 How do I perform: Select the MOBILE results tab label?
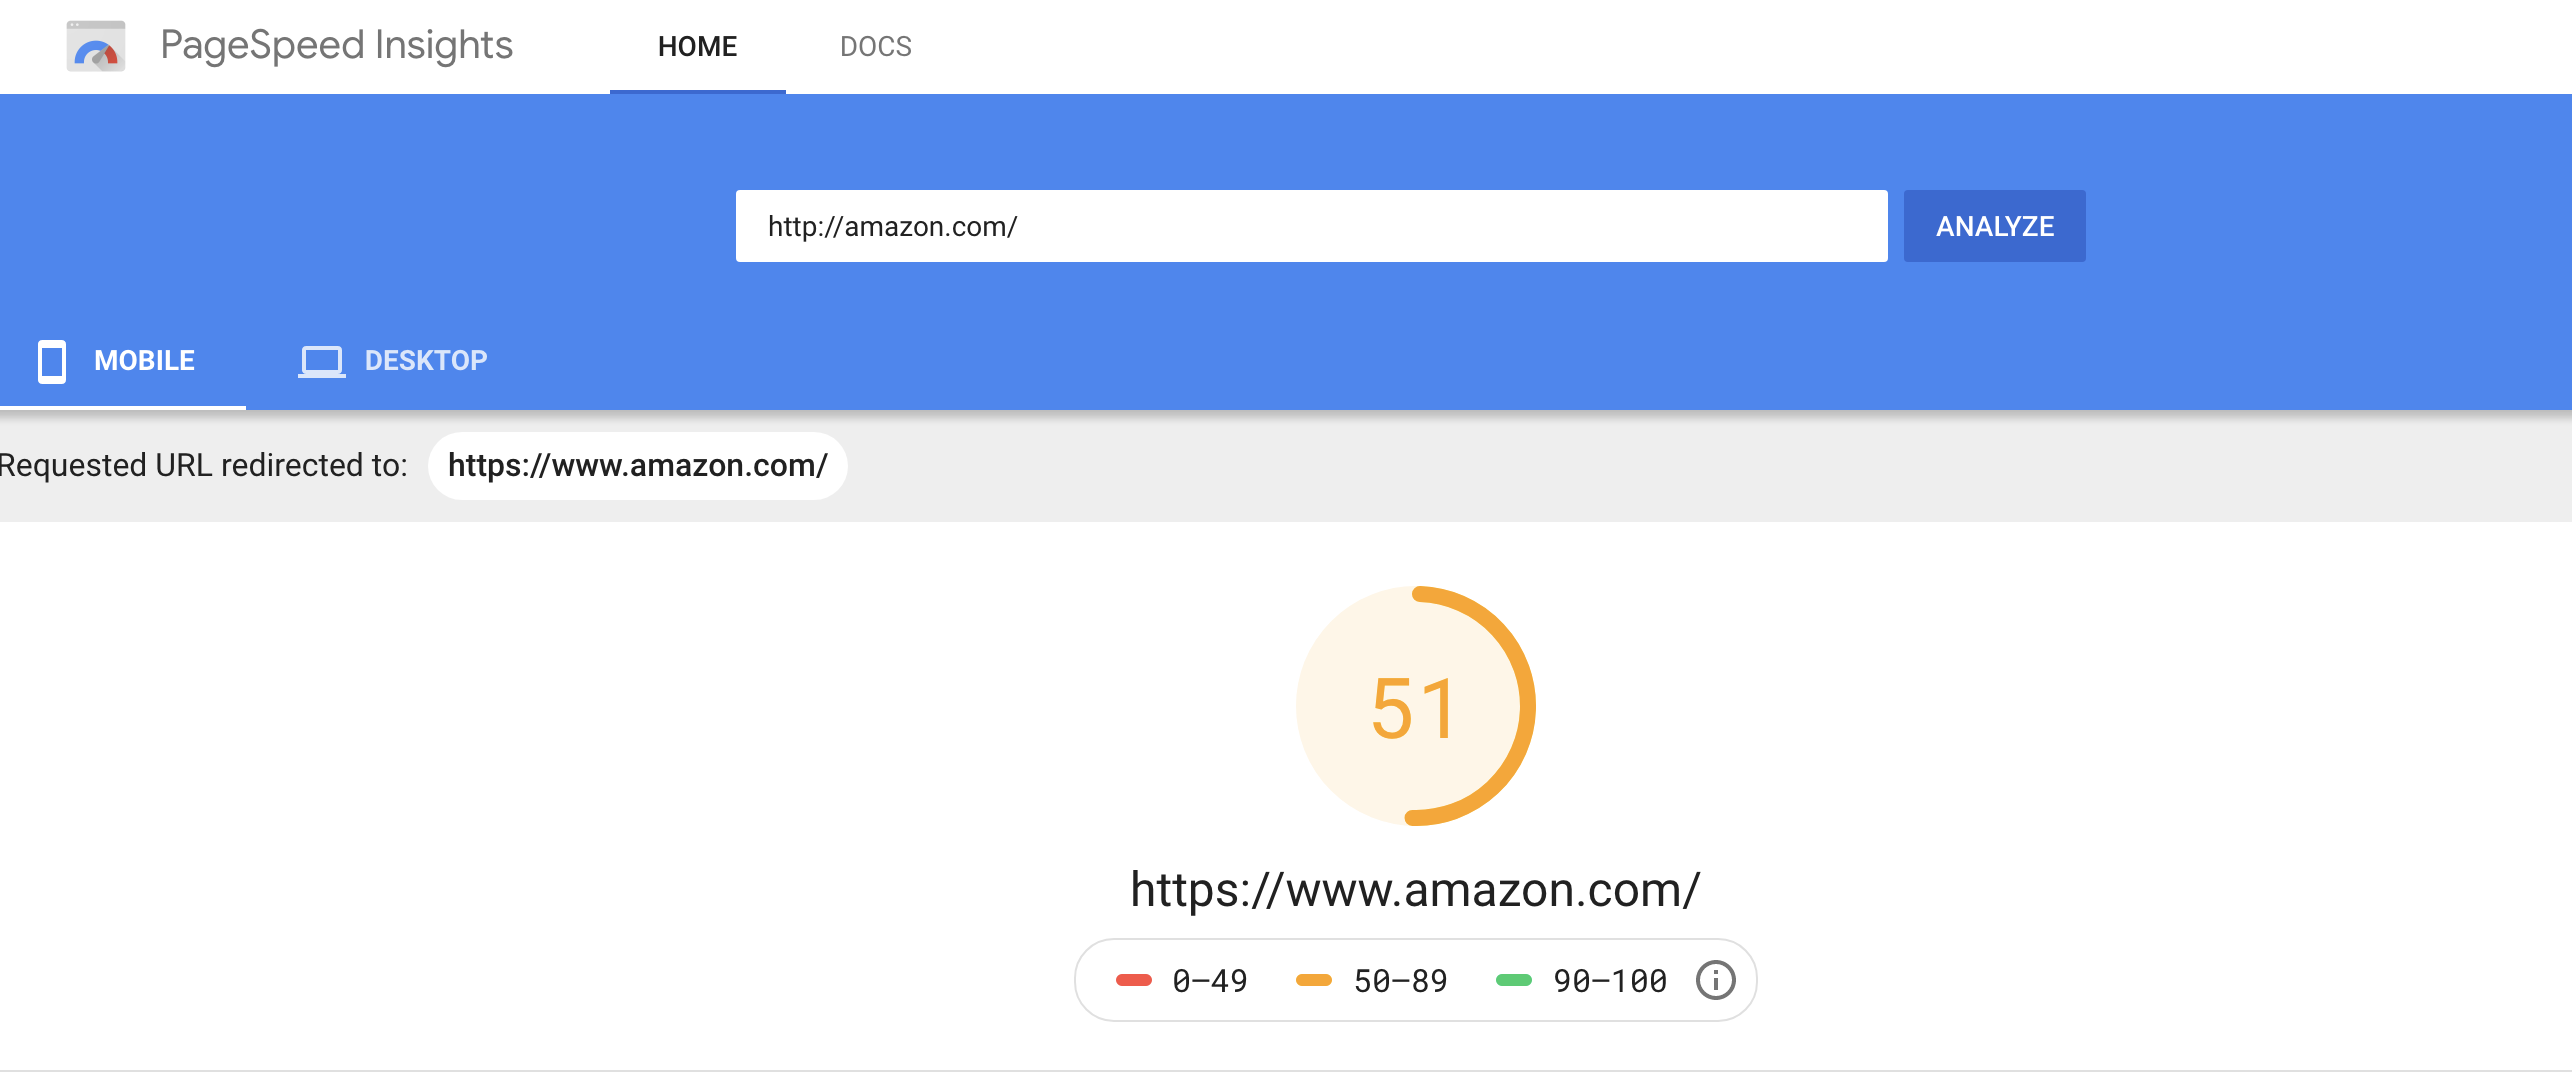coord(144,361)
